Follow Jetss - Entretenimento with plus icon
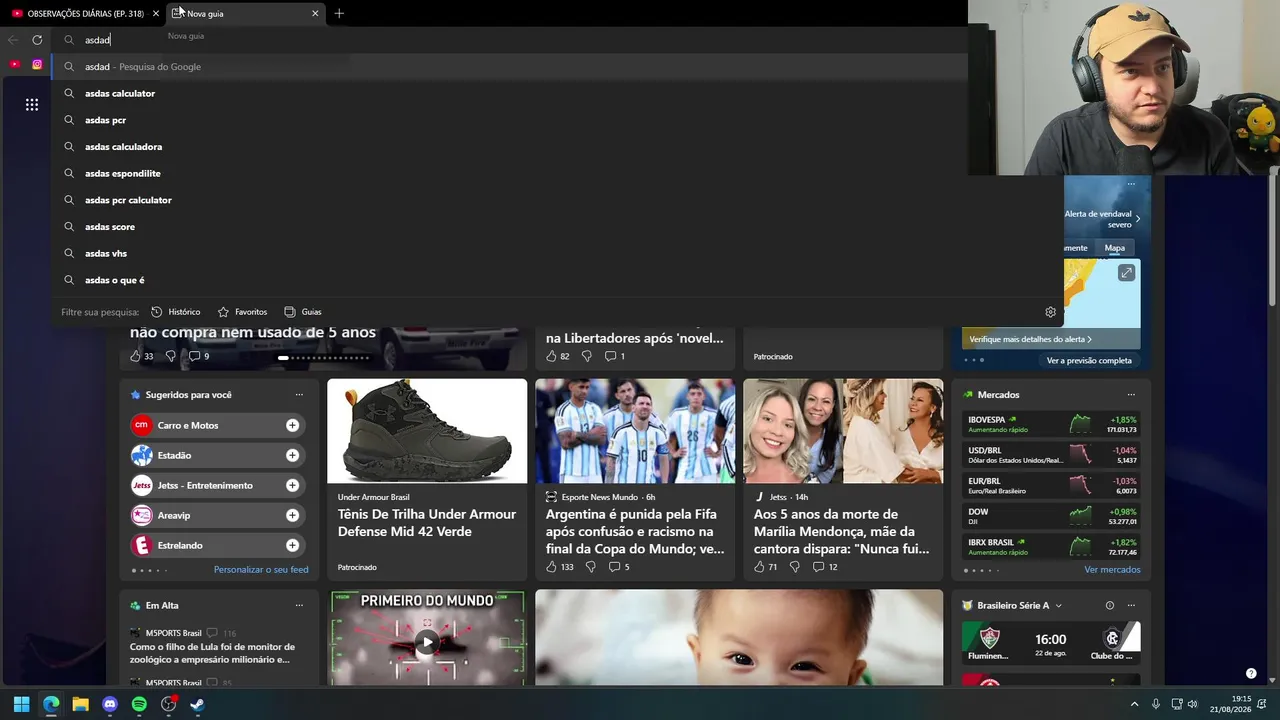 tap(292, 485)
